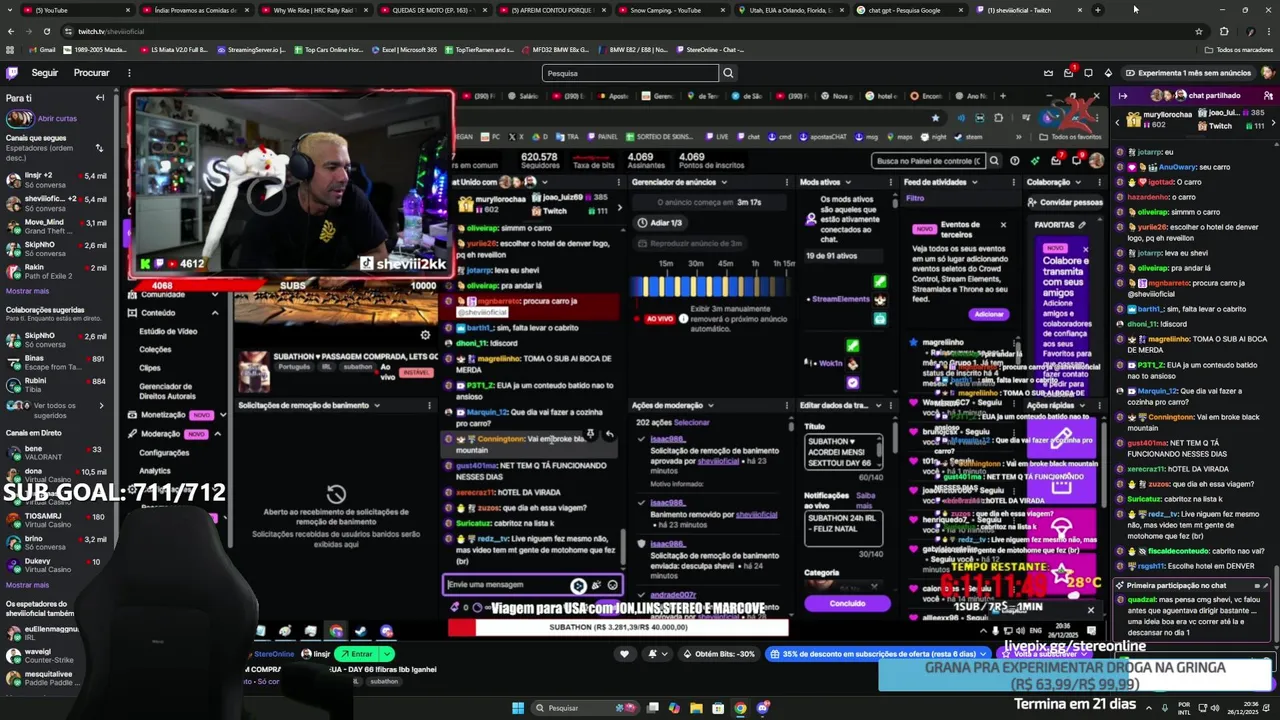Viewport: 1280px width, 720px height.
Task: Click the magnifier button beside Pesquisa field
Action: pos(728,73)
